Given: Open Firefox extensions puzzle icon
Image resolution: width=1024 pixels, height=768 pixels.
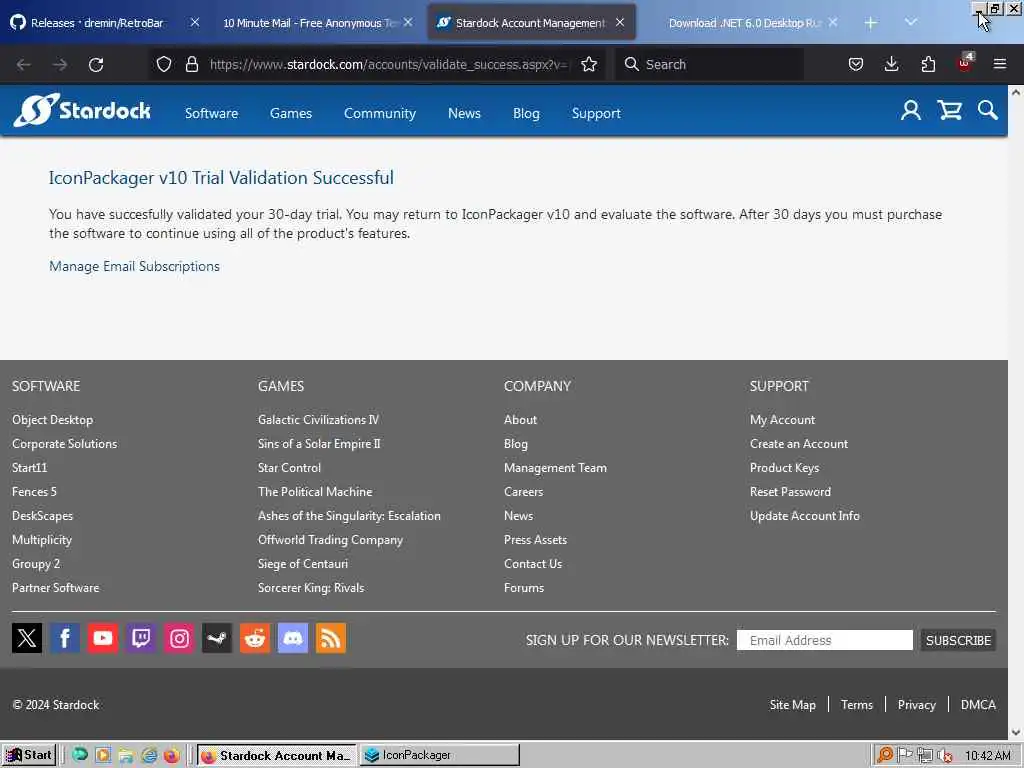Looking at the screenshot, I should pos(928,64).
